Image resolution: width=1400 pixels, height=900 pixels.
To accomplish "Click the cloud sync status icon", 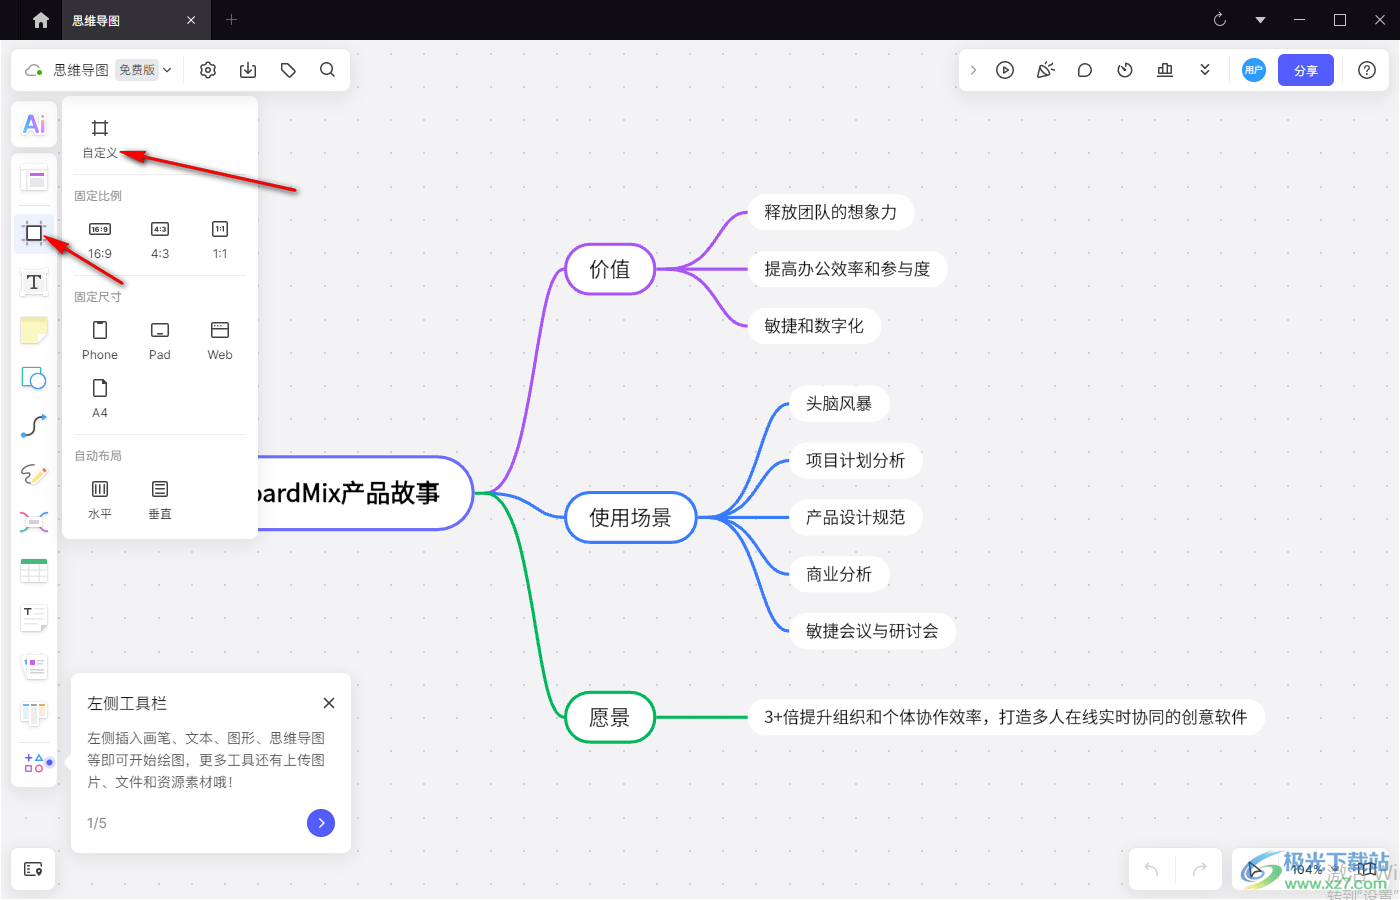I will tap(34, 70).
